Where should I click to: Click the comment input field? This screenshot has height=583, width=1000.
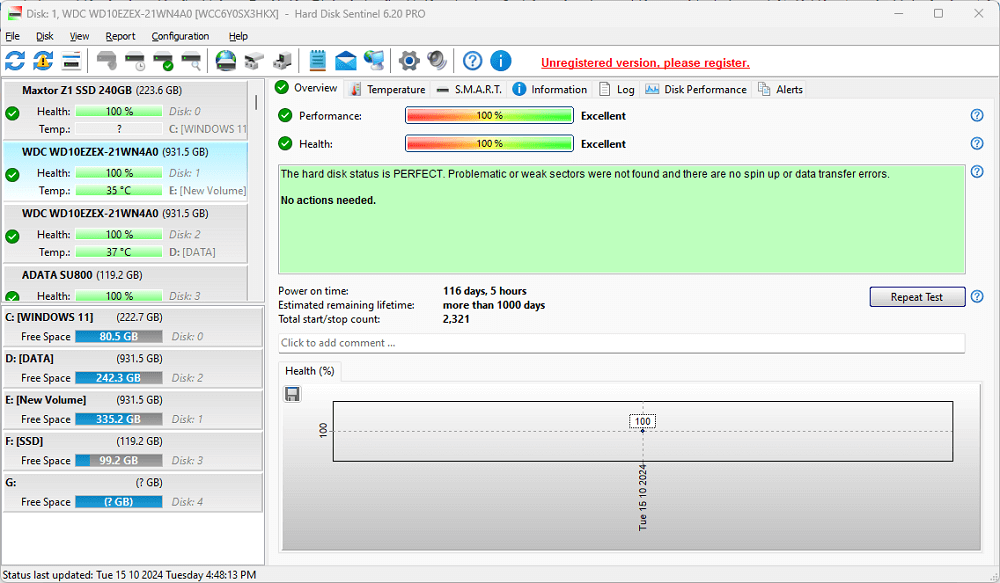pyautogui.click(x=621, y=343)
